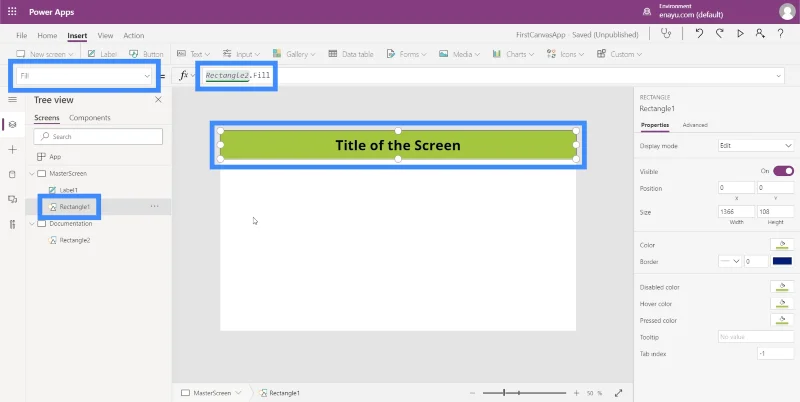The image size is (800, 402).
Task: Open the Text controls dropdown
Action: 193,54
